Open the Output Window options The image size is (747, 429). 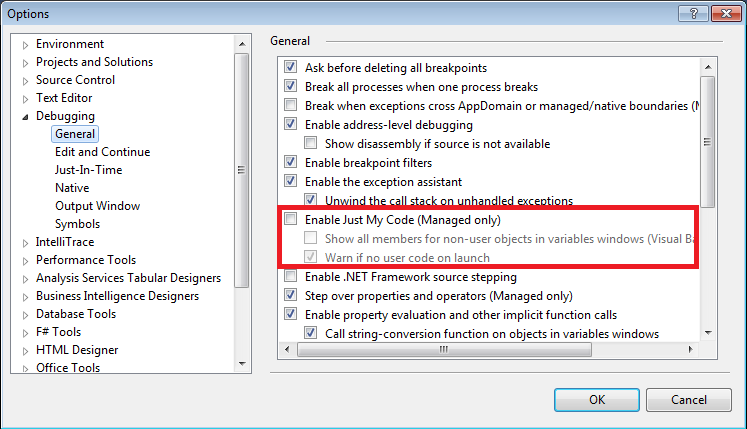(x=97, y=206)
